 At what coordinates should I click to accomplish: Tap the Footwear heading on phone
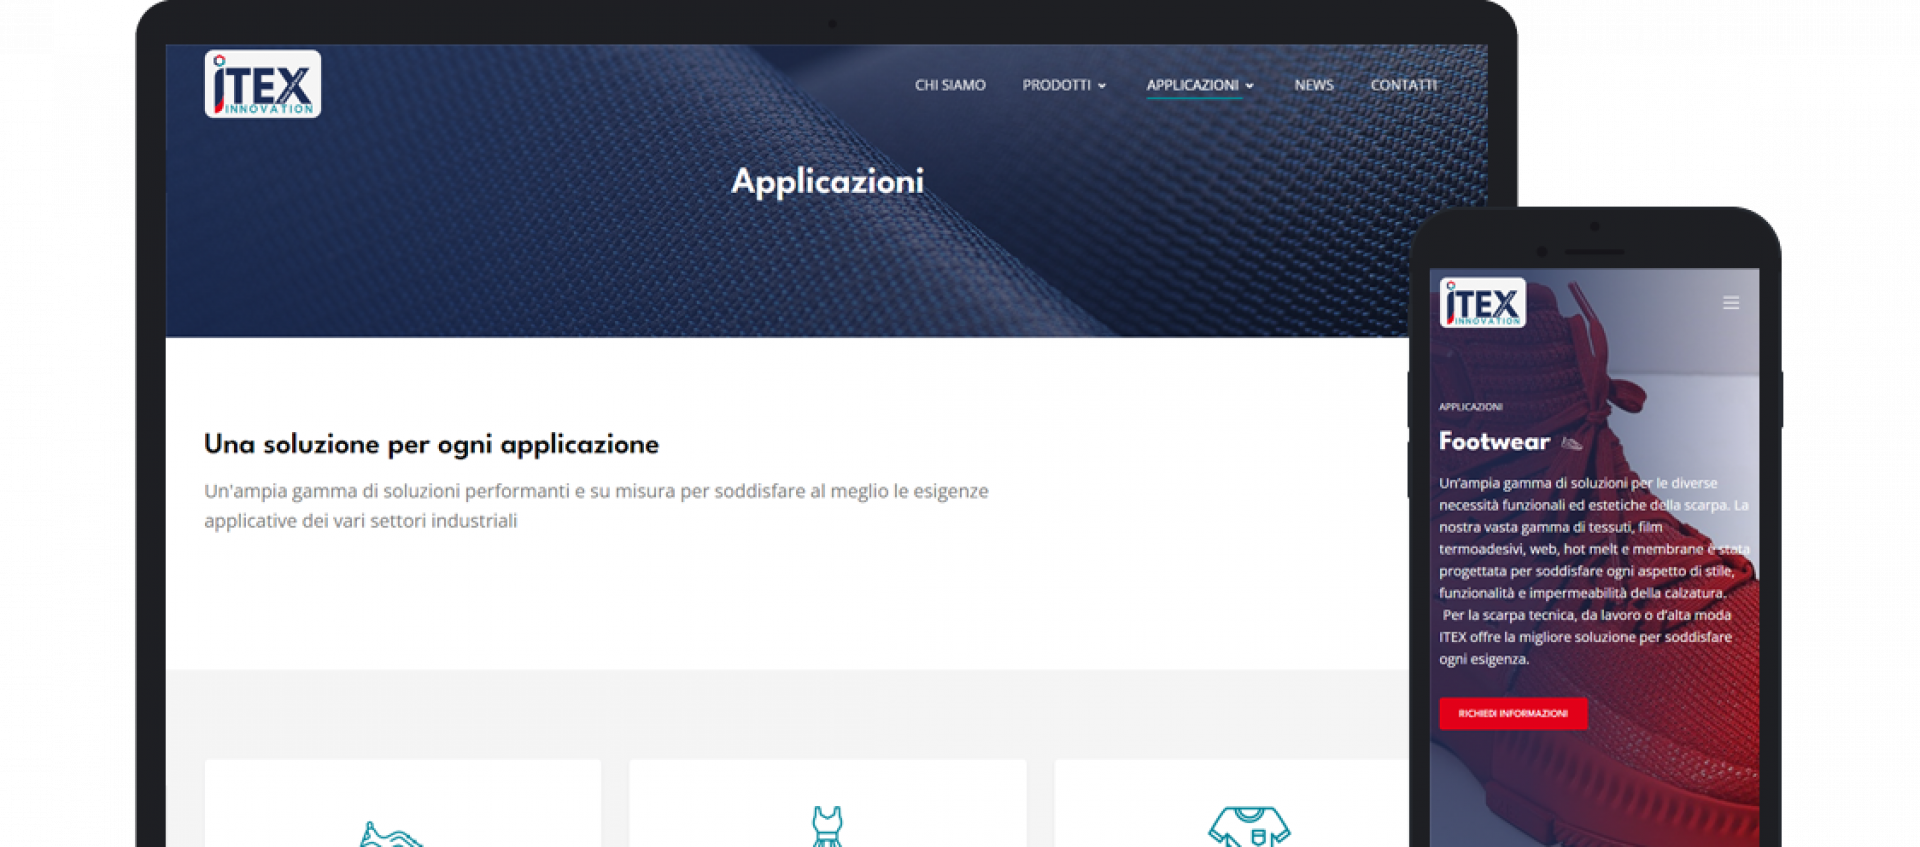coord(1494,442)
